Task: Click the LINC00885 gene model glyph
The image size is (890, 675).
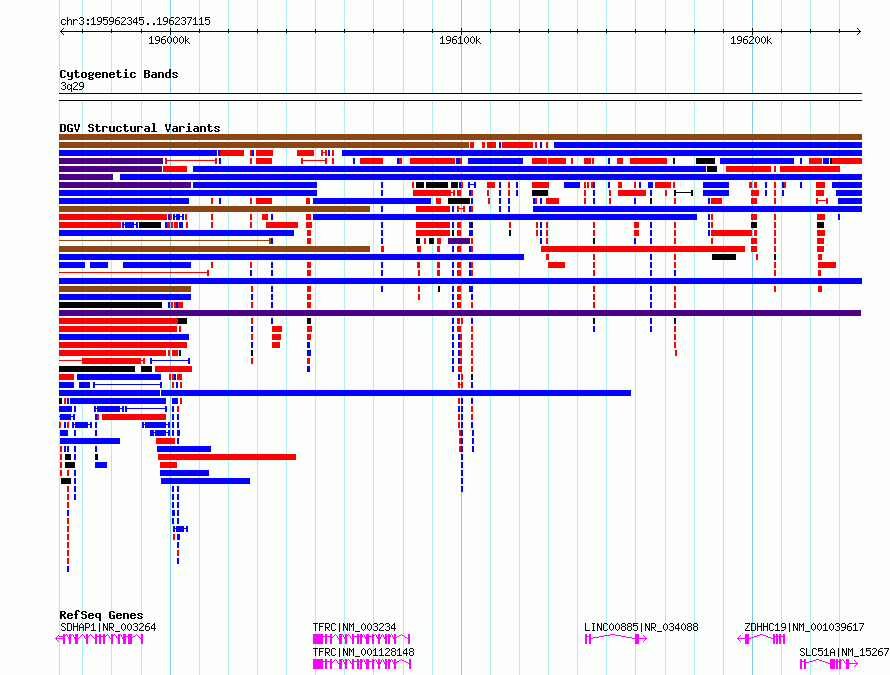Action: [x=616, y=639]
